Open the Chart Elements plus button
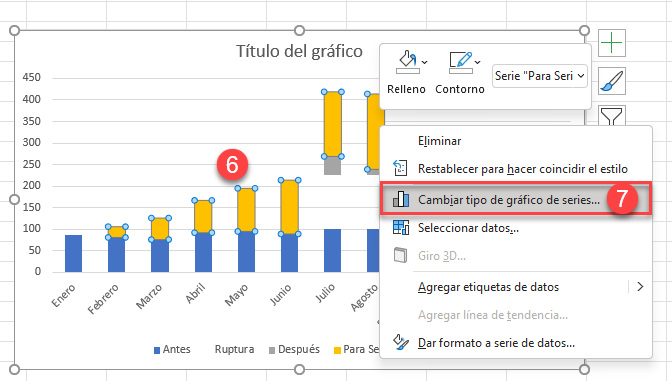The image size is (672, 381). (612, 43)
